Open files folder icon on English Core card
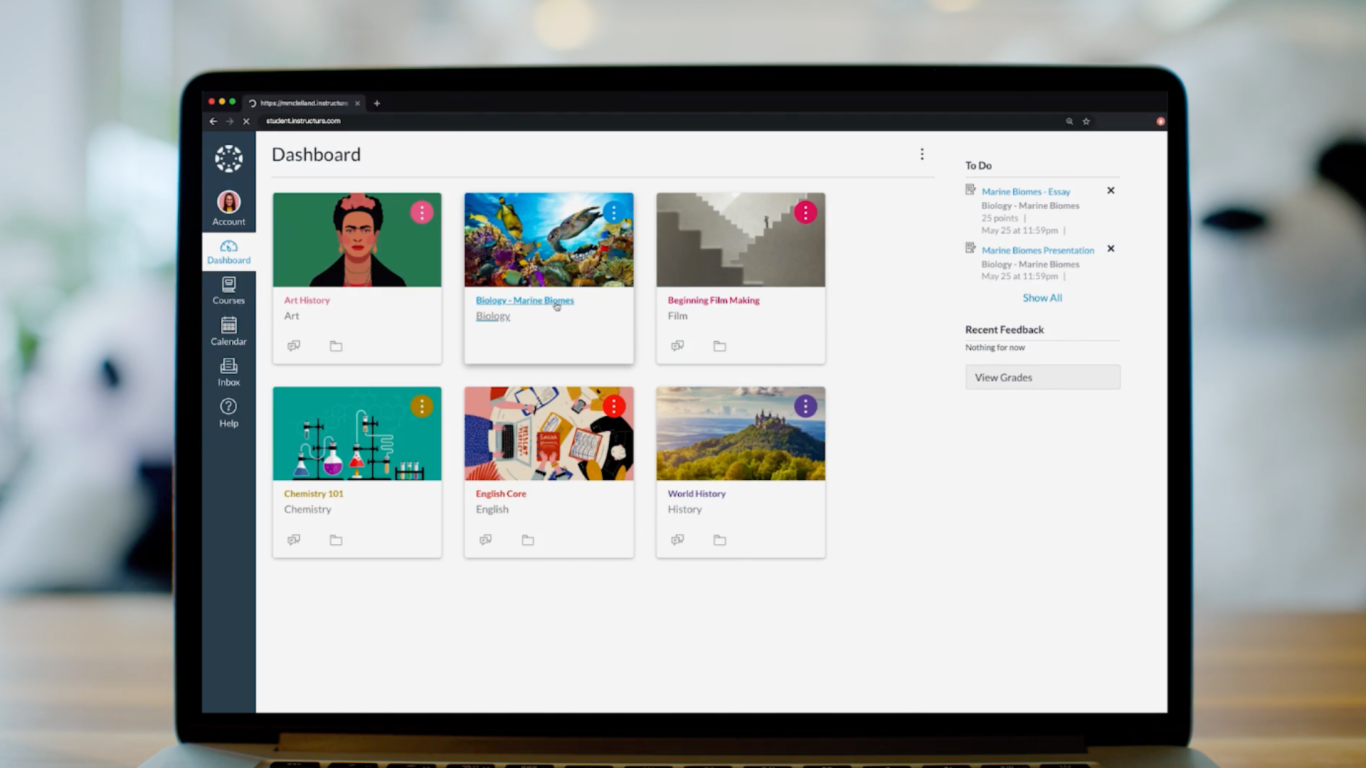 tap(528, 539)
